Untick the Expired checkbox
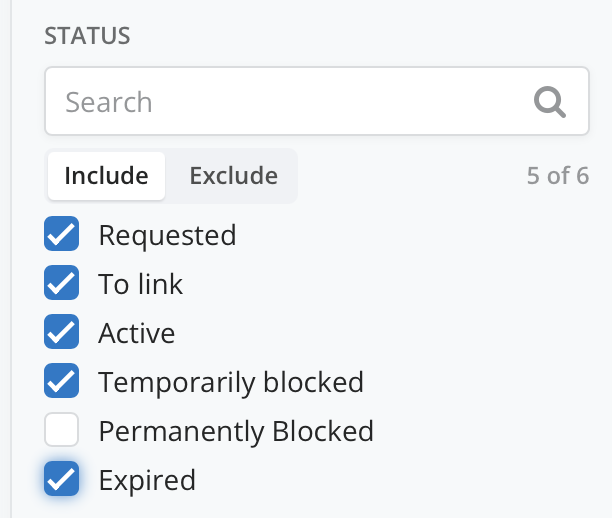This screenshot has width=612, height=518. coord(62,480)
